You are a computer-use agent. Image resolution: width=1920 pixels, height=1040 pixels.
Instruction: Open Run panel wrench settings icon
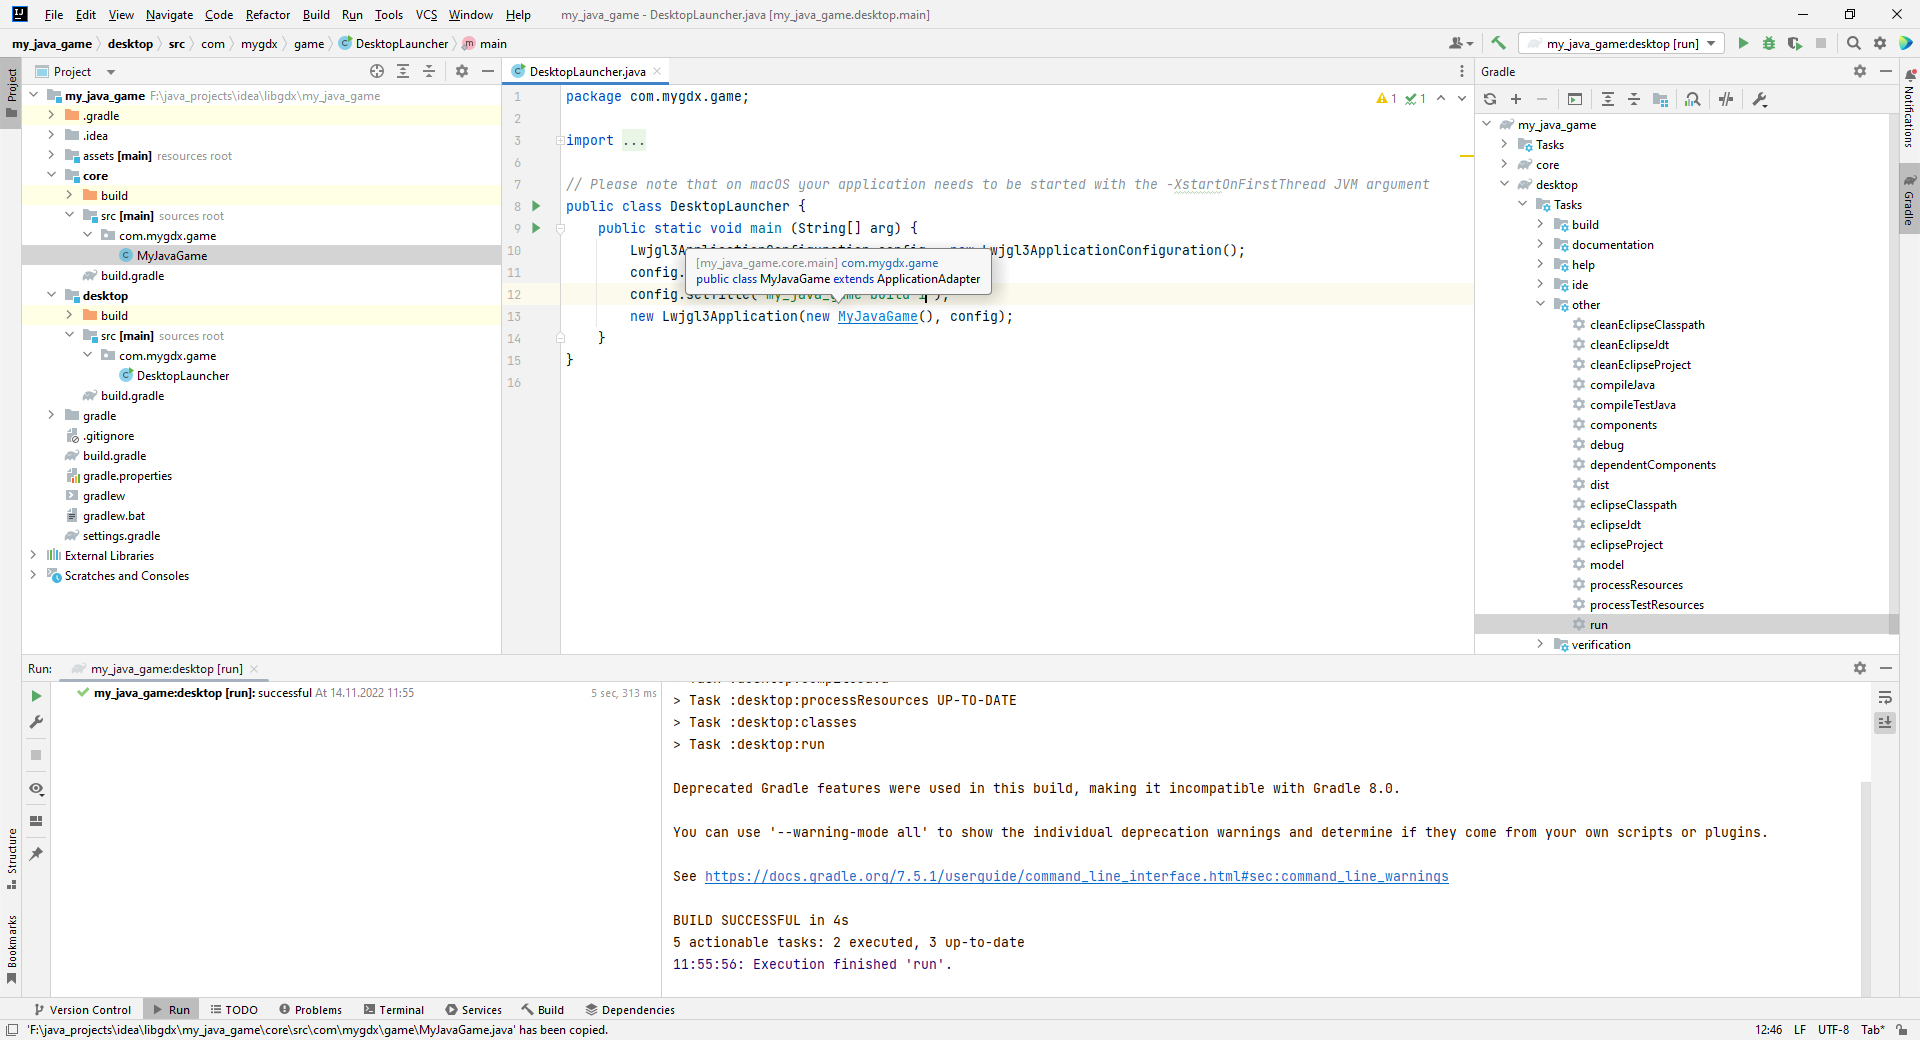click(36, 722)
